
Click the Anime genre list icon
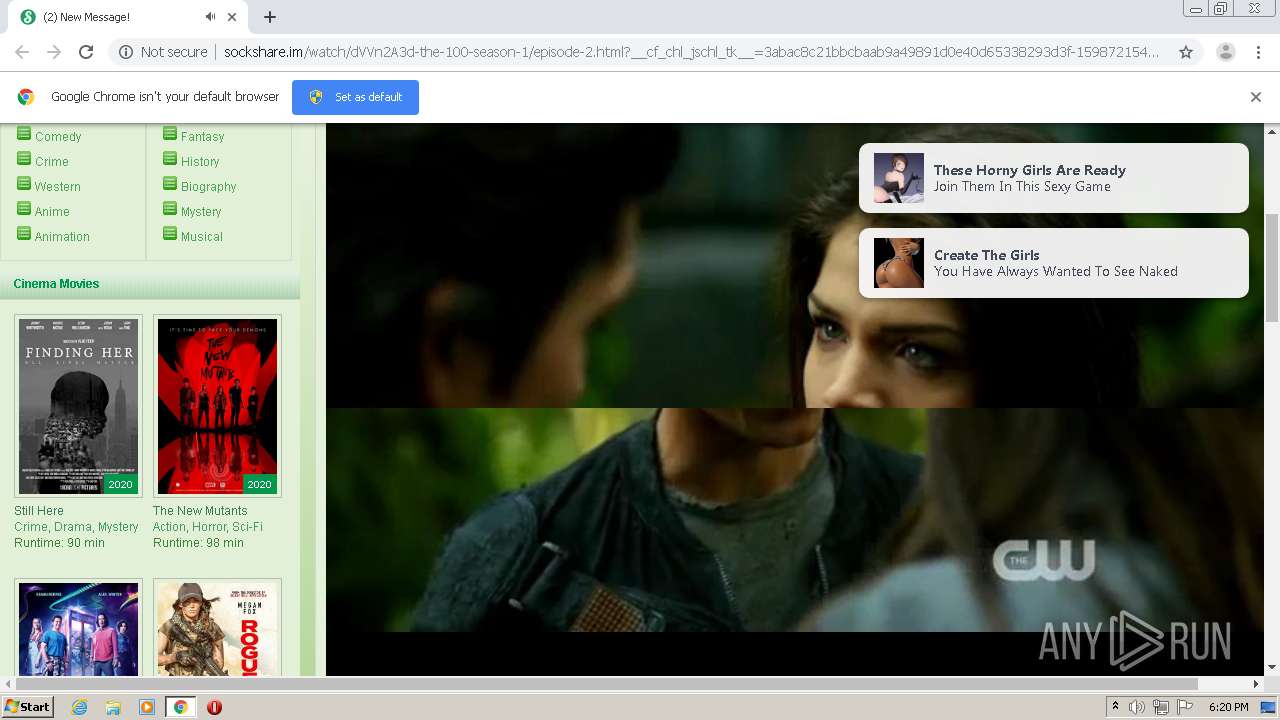pyautogui.click(x=24, y=209)
